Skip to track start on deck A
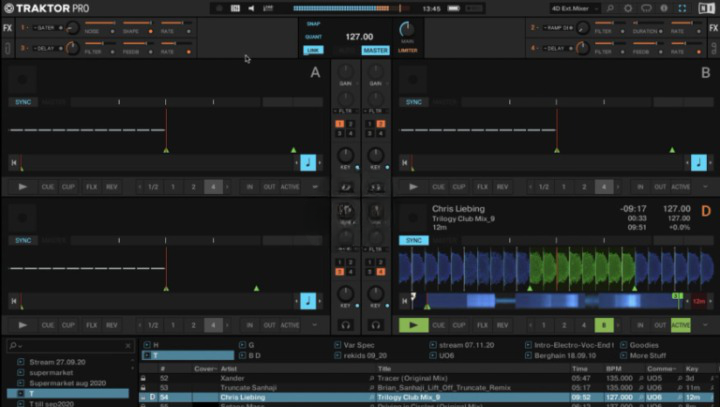The height and width of the screenshot is (407, 720). (14, 162)
